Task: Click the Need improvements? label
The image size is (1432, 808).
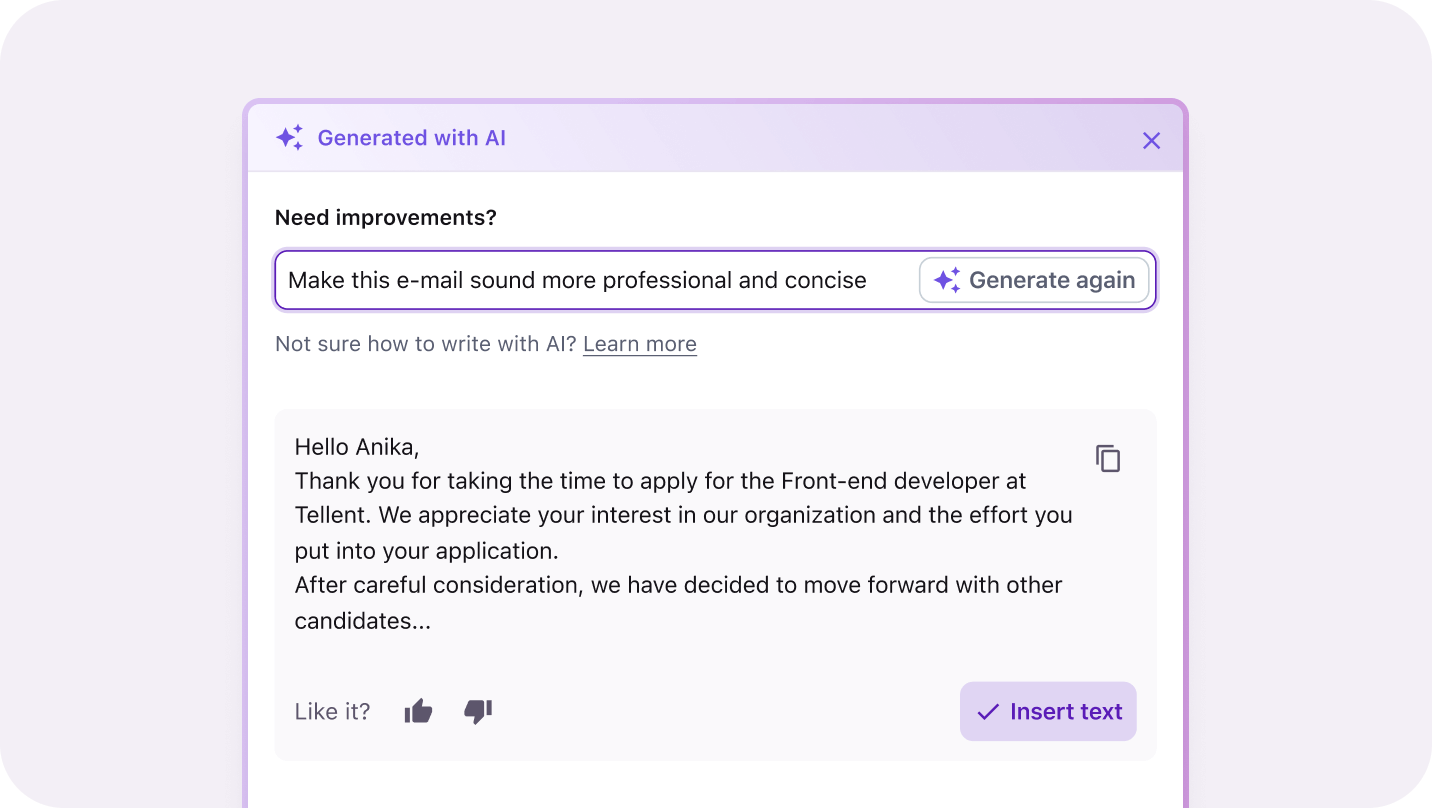Action: 385,218
